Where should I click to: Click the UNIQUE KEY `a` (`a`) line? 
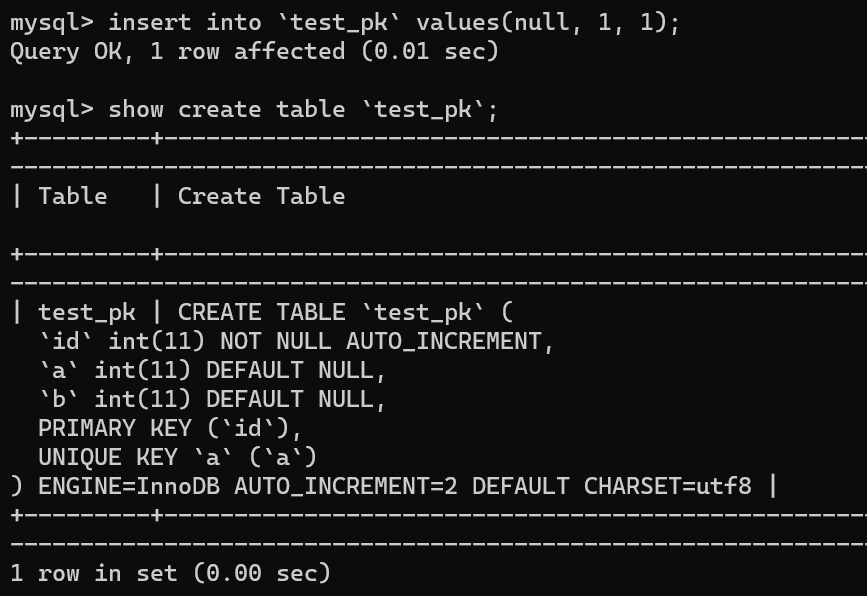point(177,457)
